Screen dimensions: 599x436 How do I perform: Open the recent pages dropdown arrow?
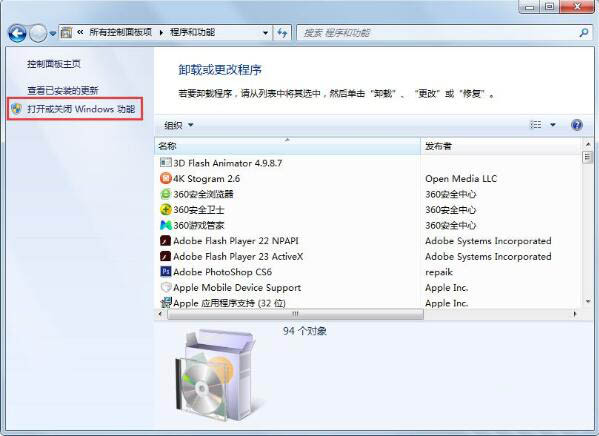[x=53, y=34]
